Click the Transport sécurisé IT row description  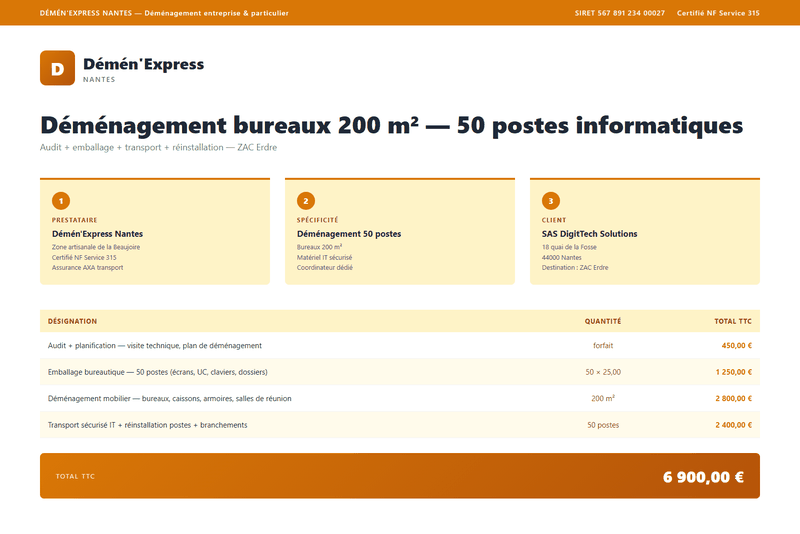pyautogui.click(x=147, y=425)
